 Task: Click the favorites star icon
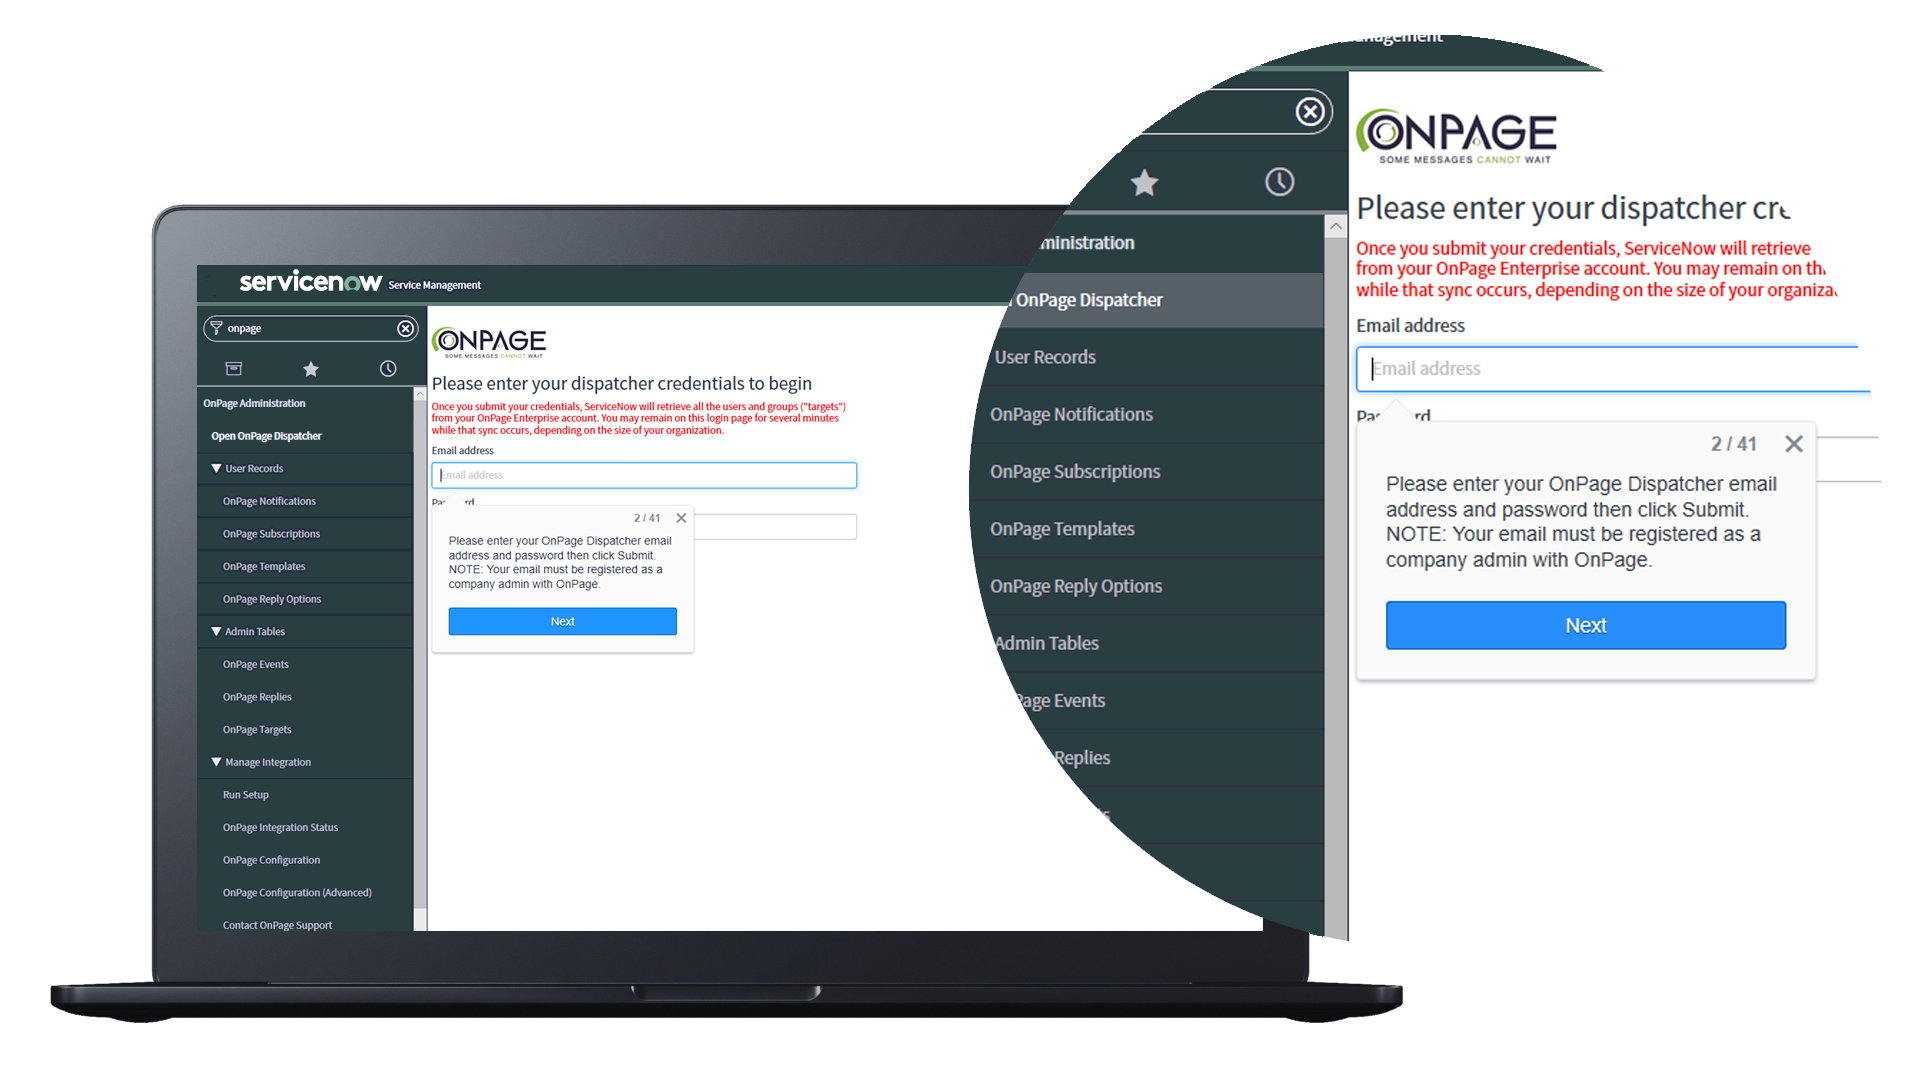[310, 365]
